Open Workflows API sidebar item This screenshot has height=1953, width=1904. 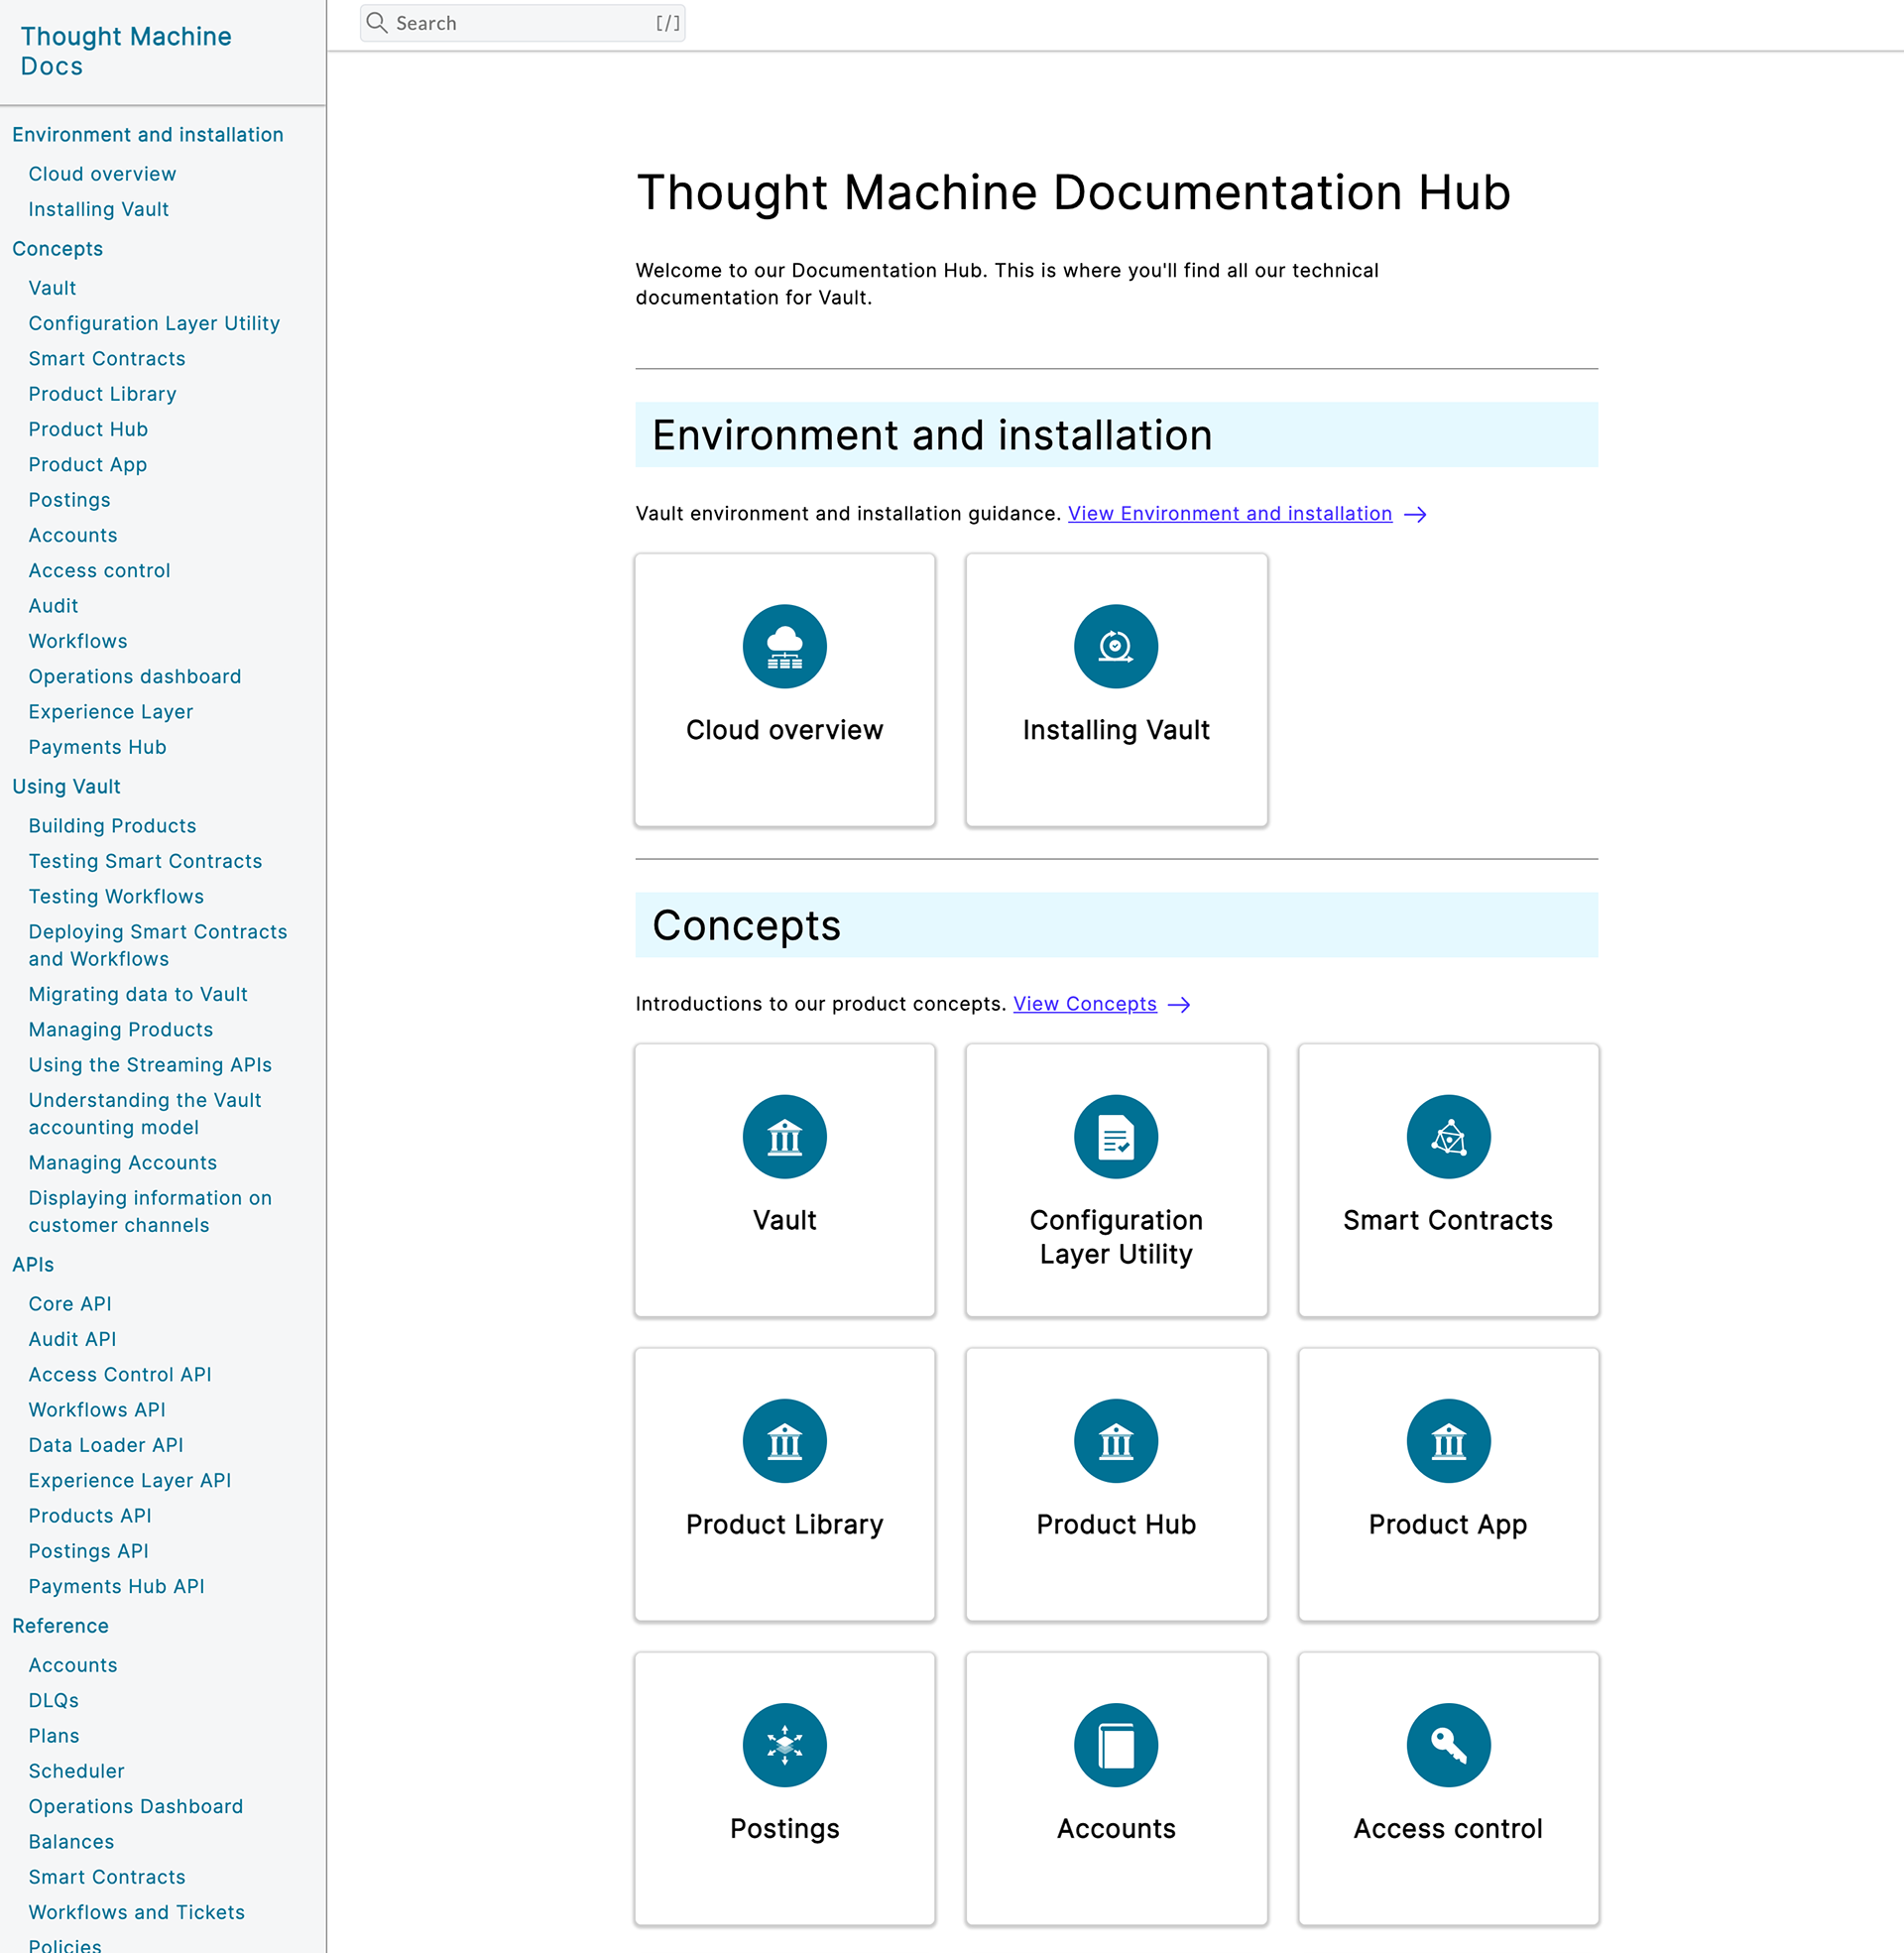(x=97, y=1410)
